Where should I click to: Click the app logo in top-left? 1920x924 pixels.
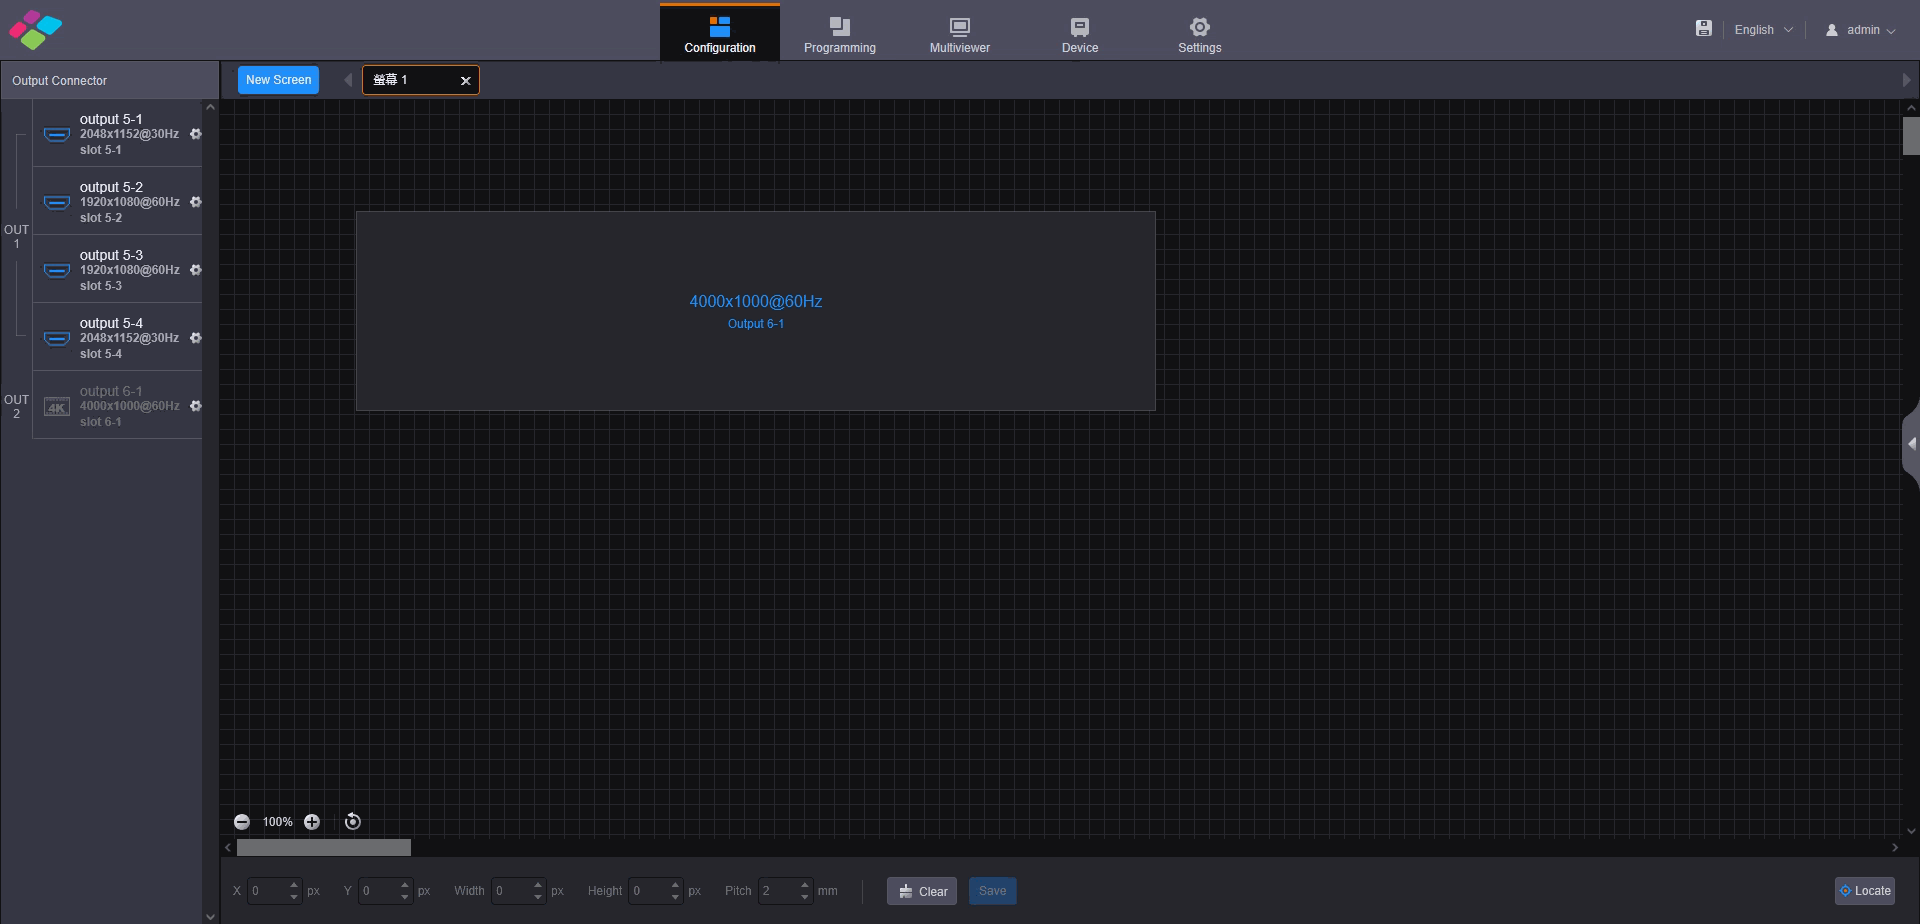[35, 30]
